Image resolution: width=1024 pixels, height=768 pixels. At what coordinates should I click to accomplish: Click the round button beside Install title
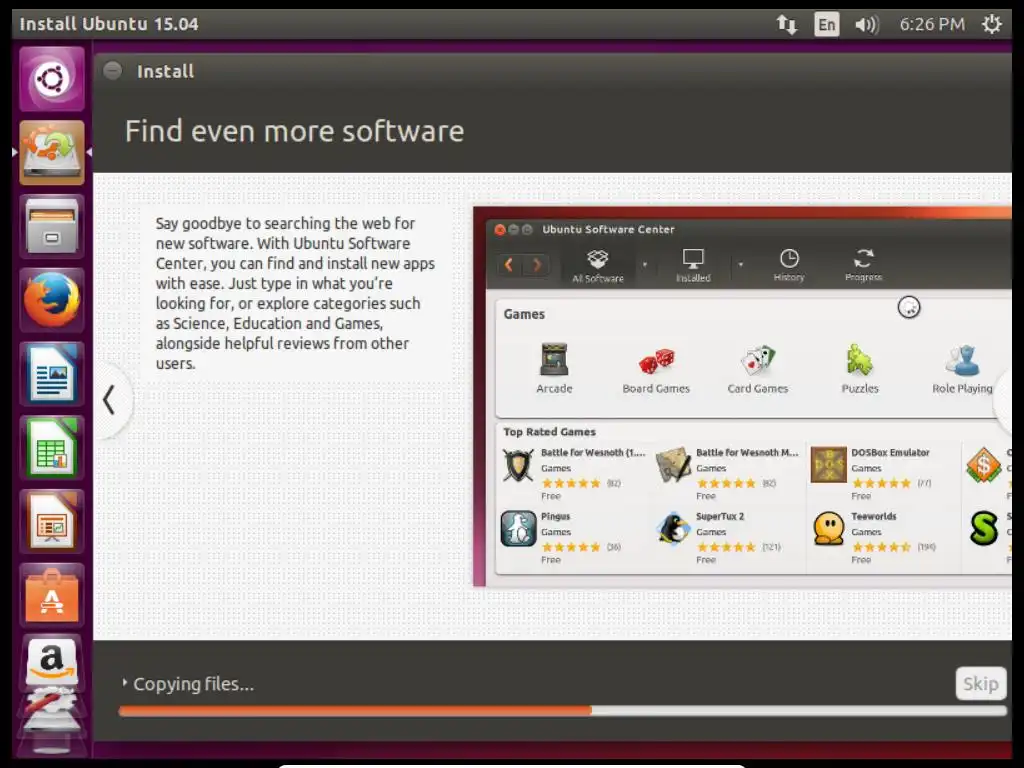[x=112, y=71]
